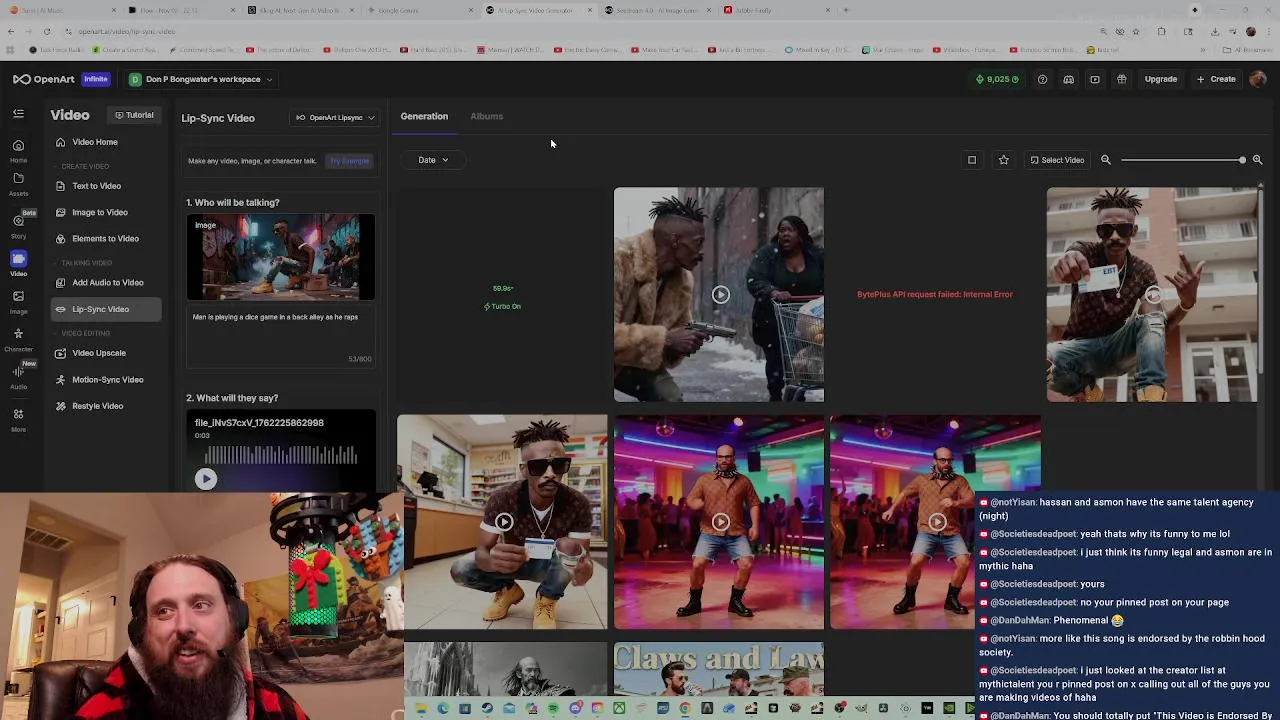
Task: Play the store squatting man video
Action: coord(503,522)
